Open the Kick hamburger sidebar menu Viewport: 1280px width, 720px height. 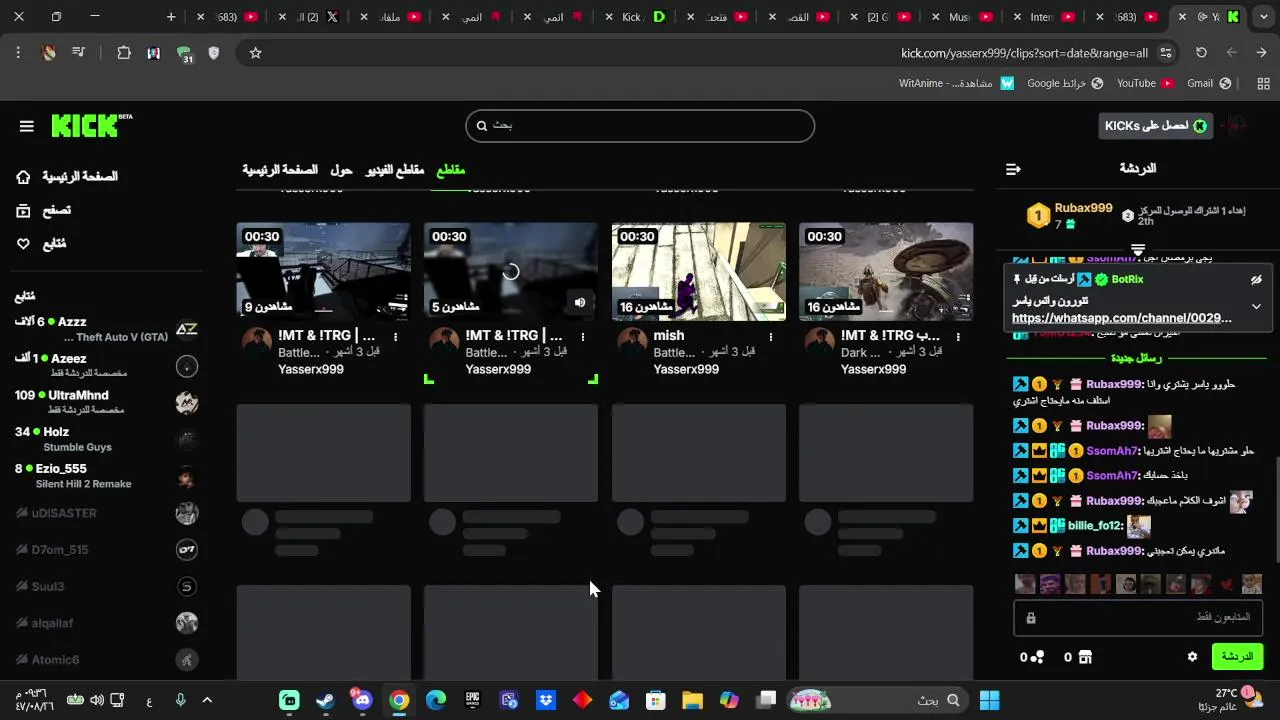(27, 126)
